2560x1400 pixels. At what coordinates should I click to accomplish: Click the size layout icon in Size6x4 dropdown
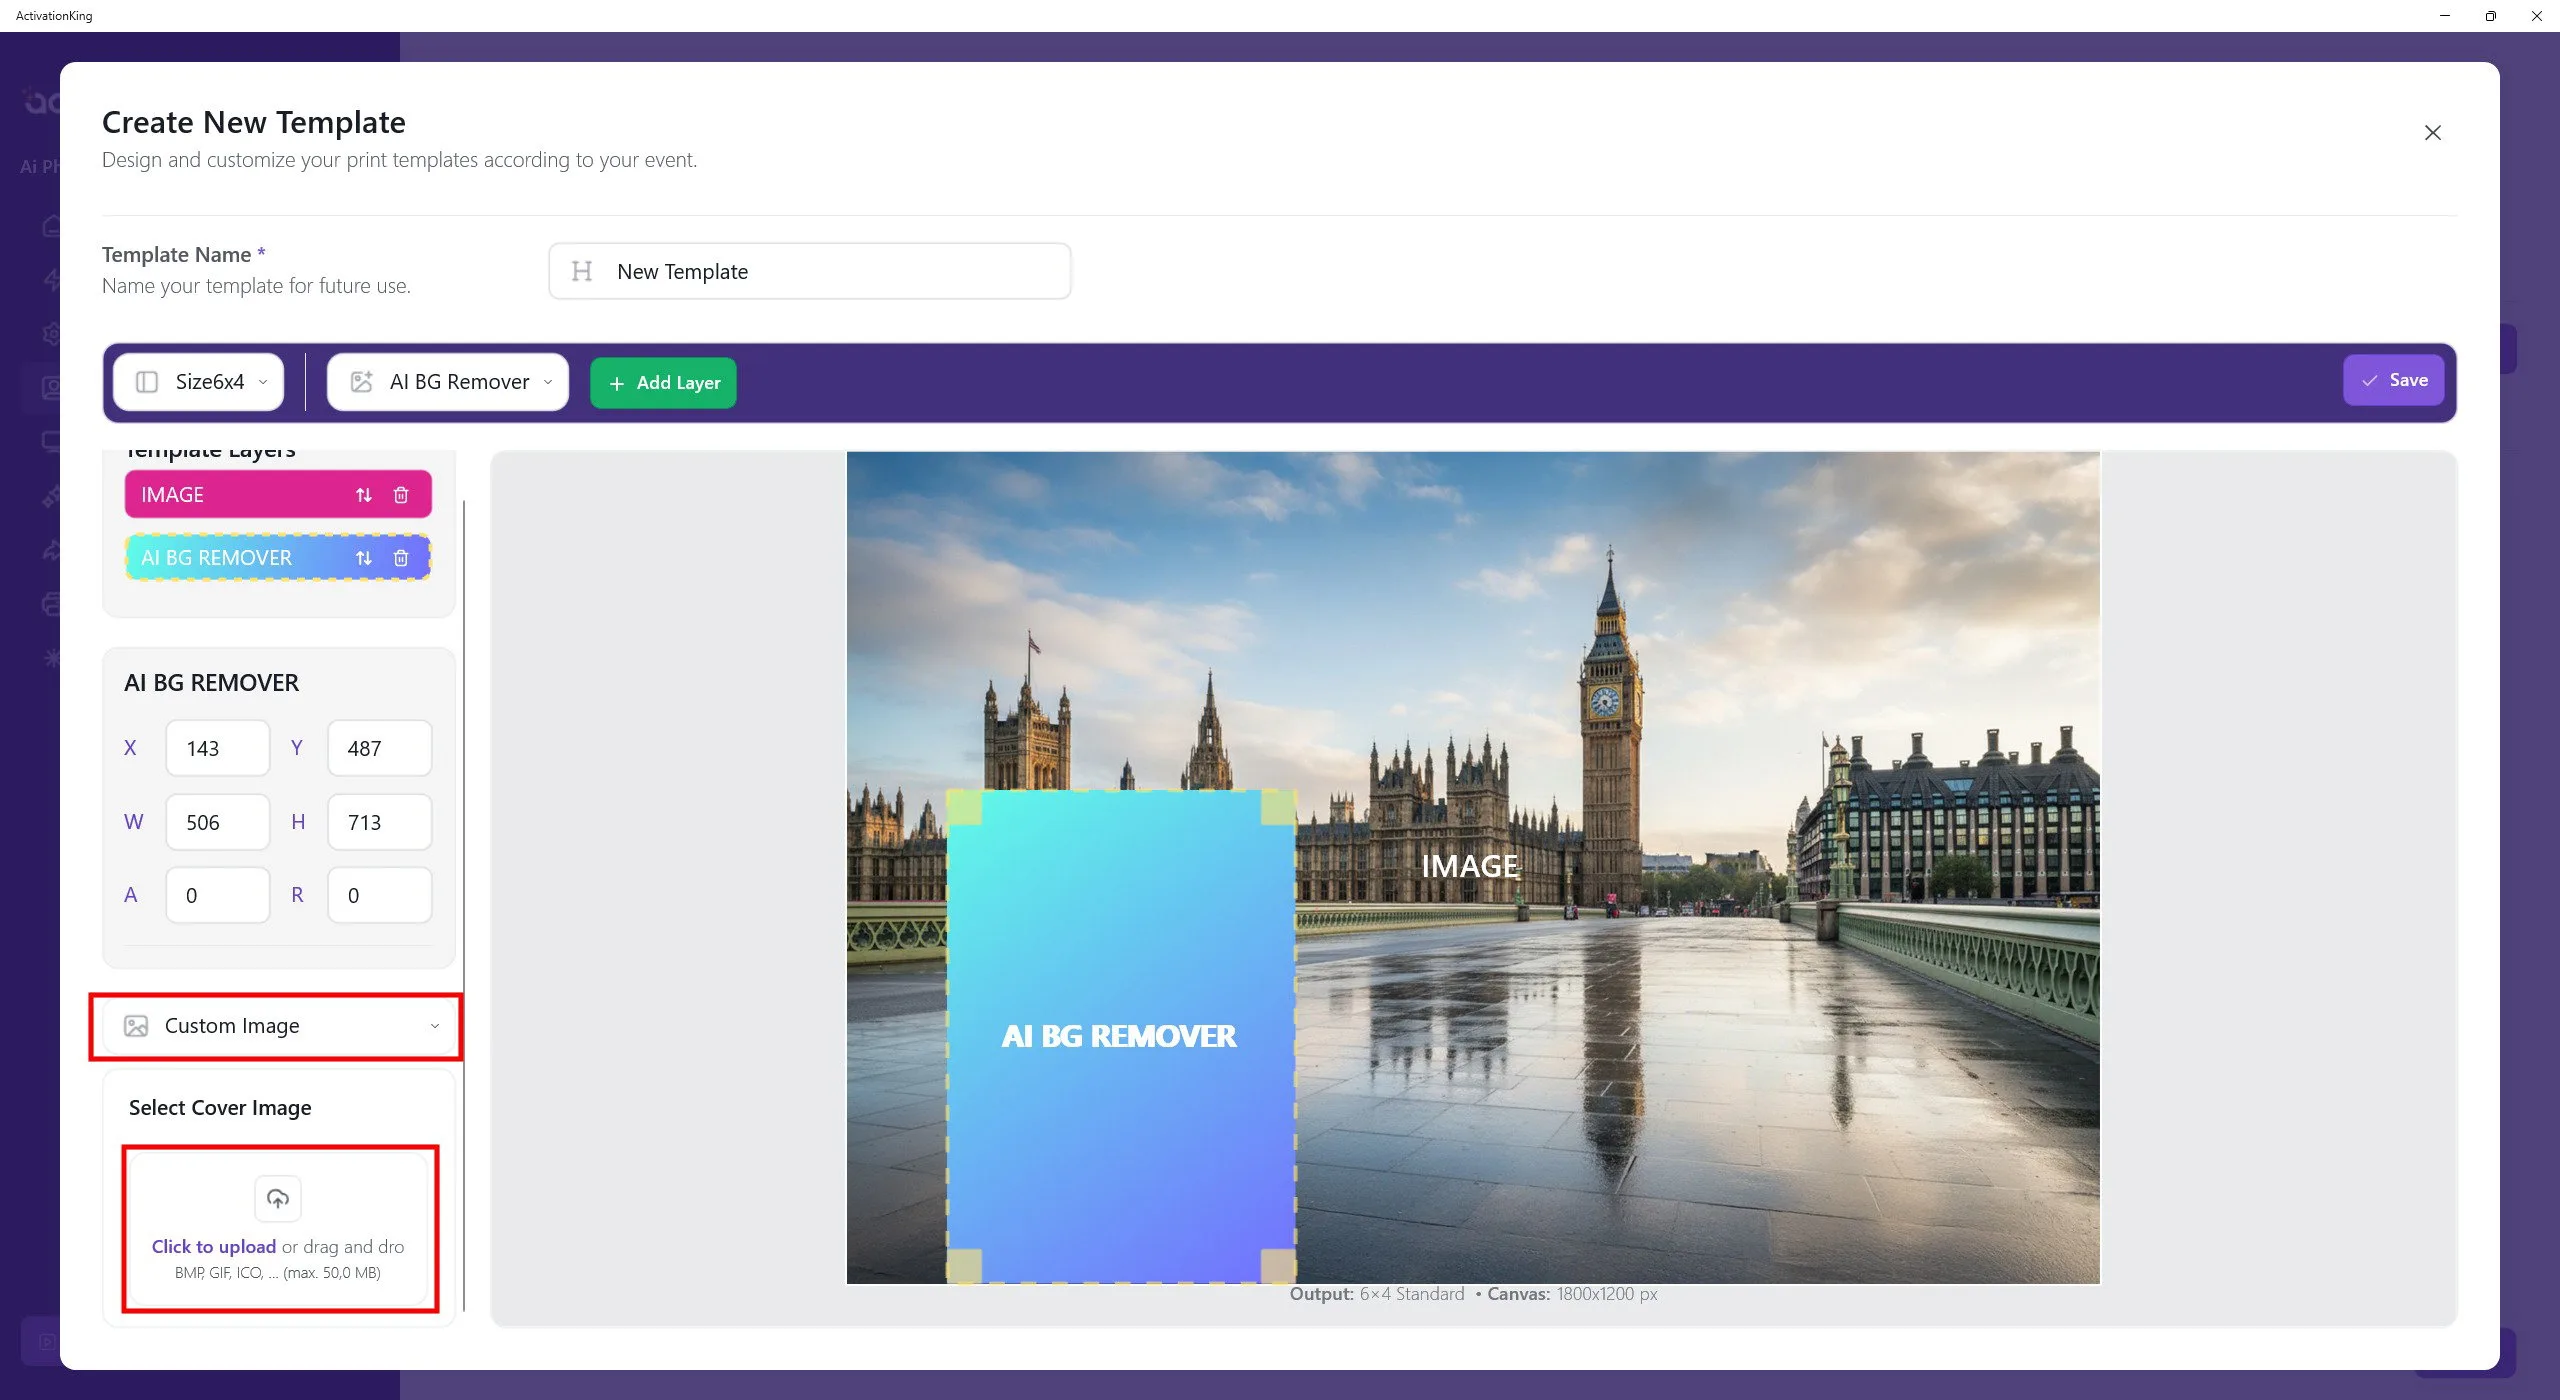click(147, 382)
